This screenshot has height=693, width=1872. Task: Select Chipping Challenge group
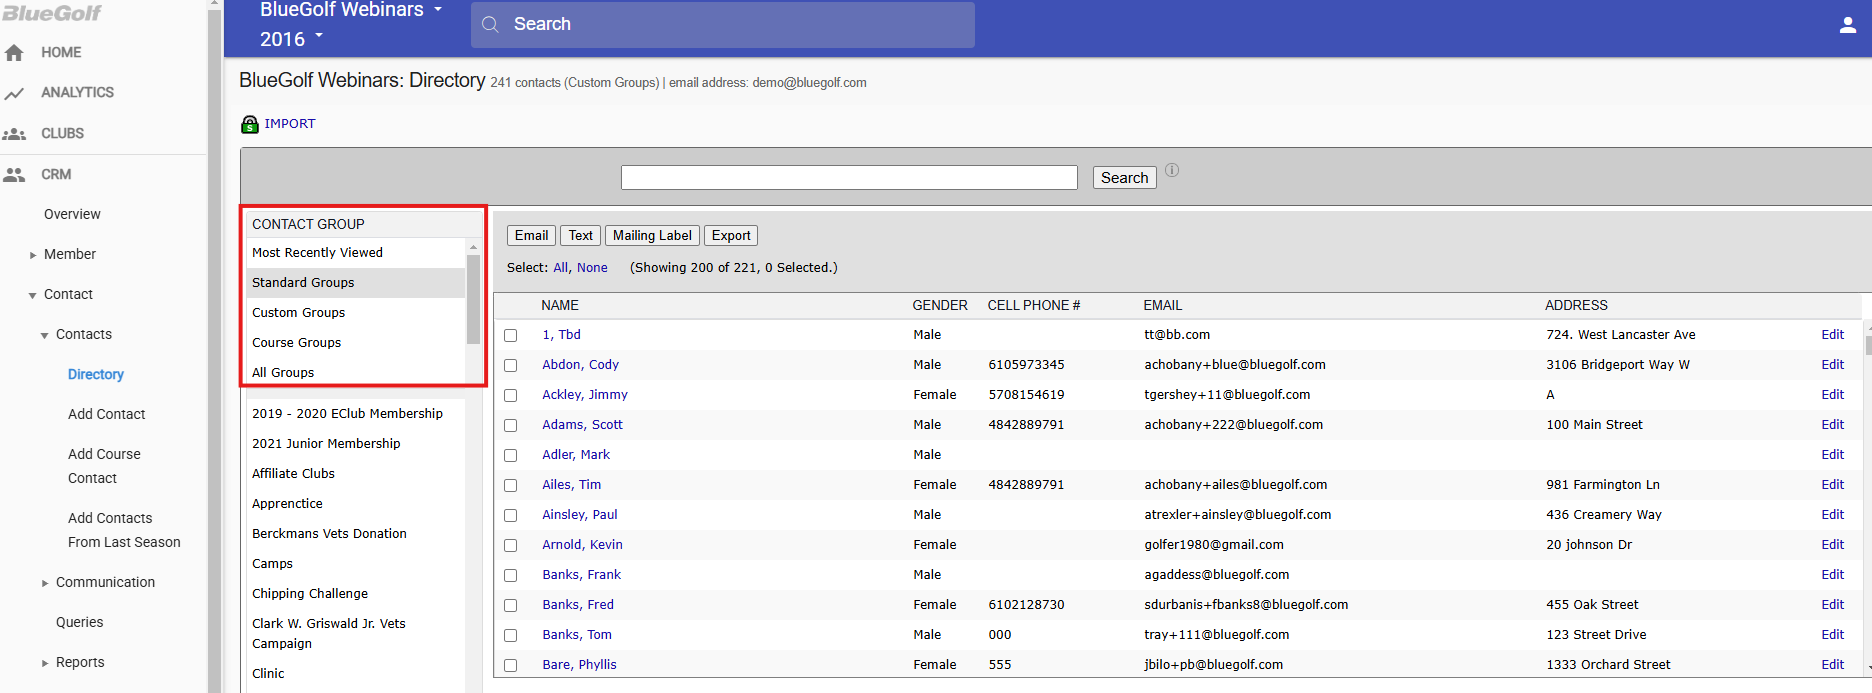point(310,594)
